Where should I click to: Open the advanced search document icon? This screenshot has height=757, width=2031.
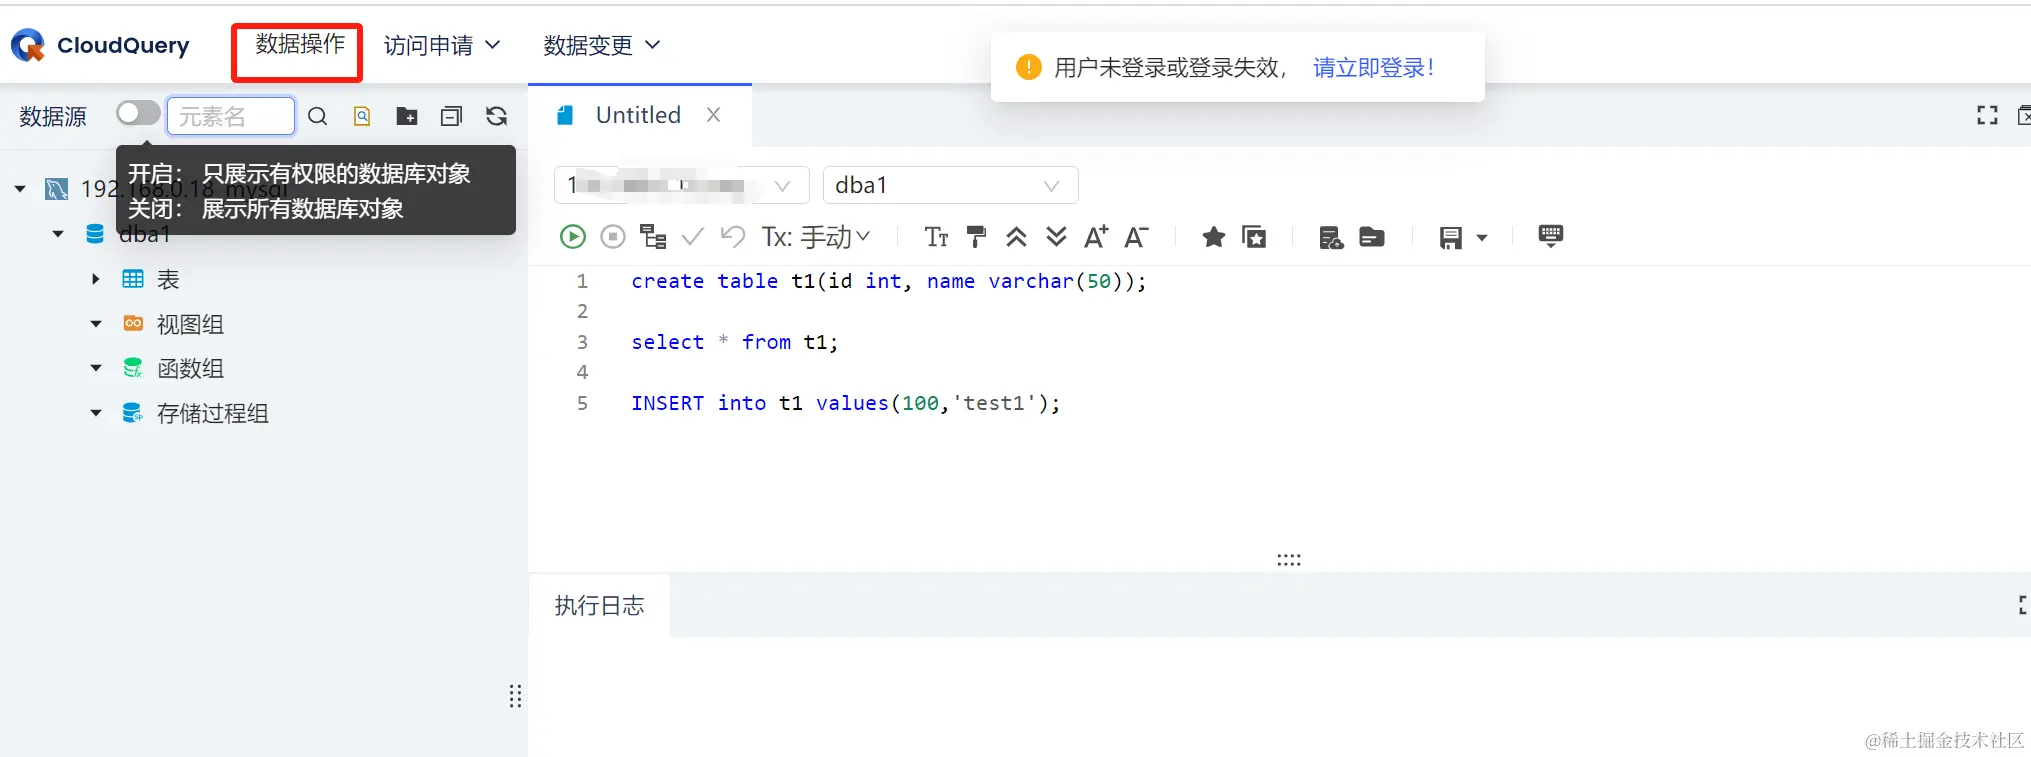(x=362, y=116)
